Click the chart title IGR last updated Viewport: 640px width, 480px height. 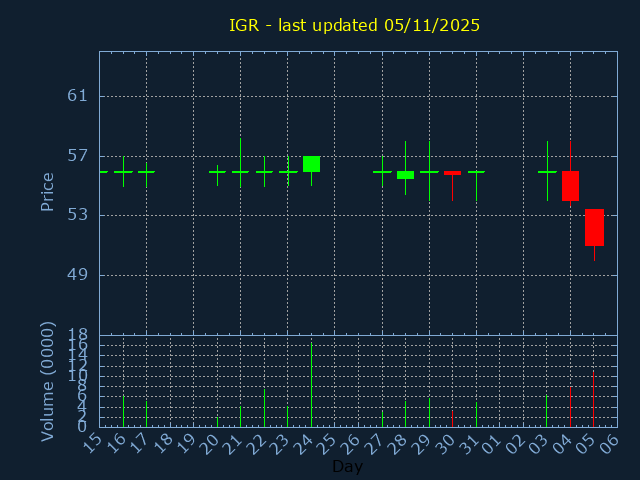point(354,25)
